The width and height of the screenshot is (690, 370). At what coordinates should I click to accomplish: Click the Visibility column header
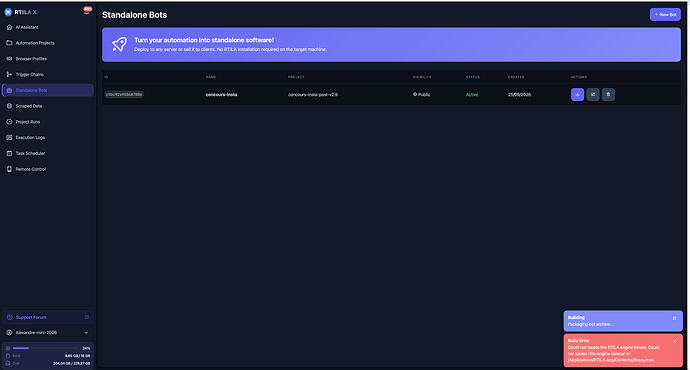pyautogui.click(x=422, y=77)
